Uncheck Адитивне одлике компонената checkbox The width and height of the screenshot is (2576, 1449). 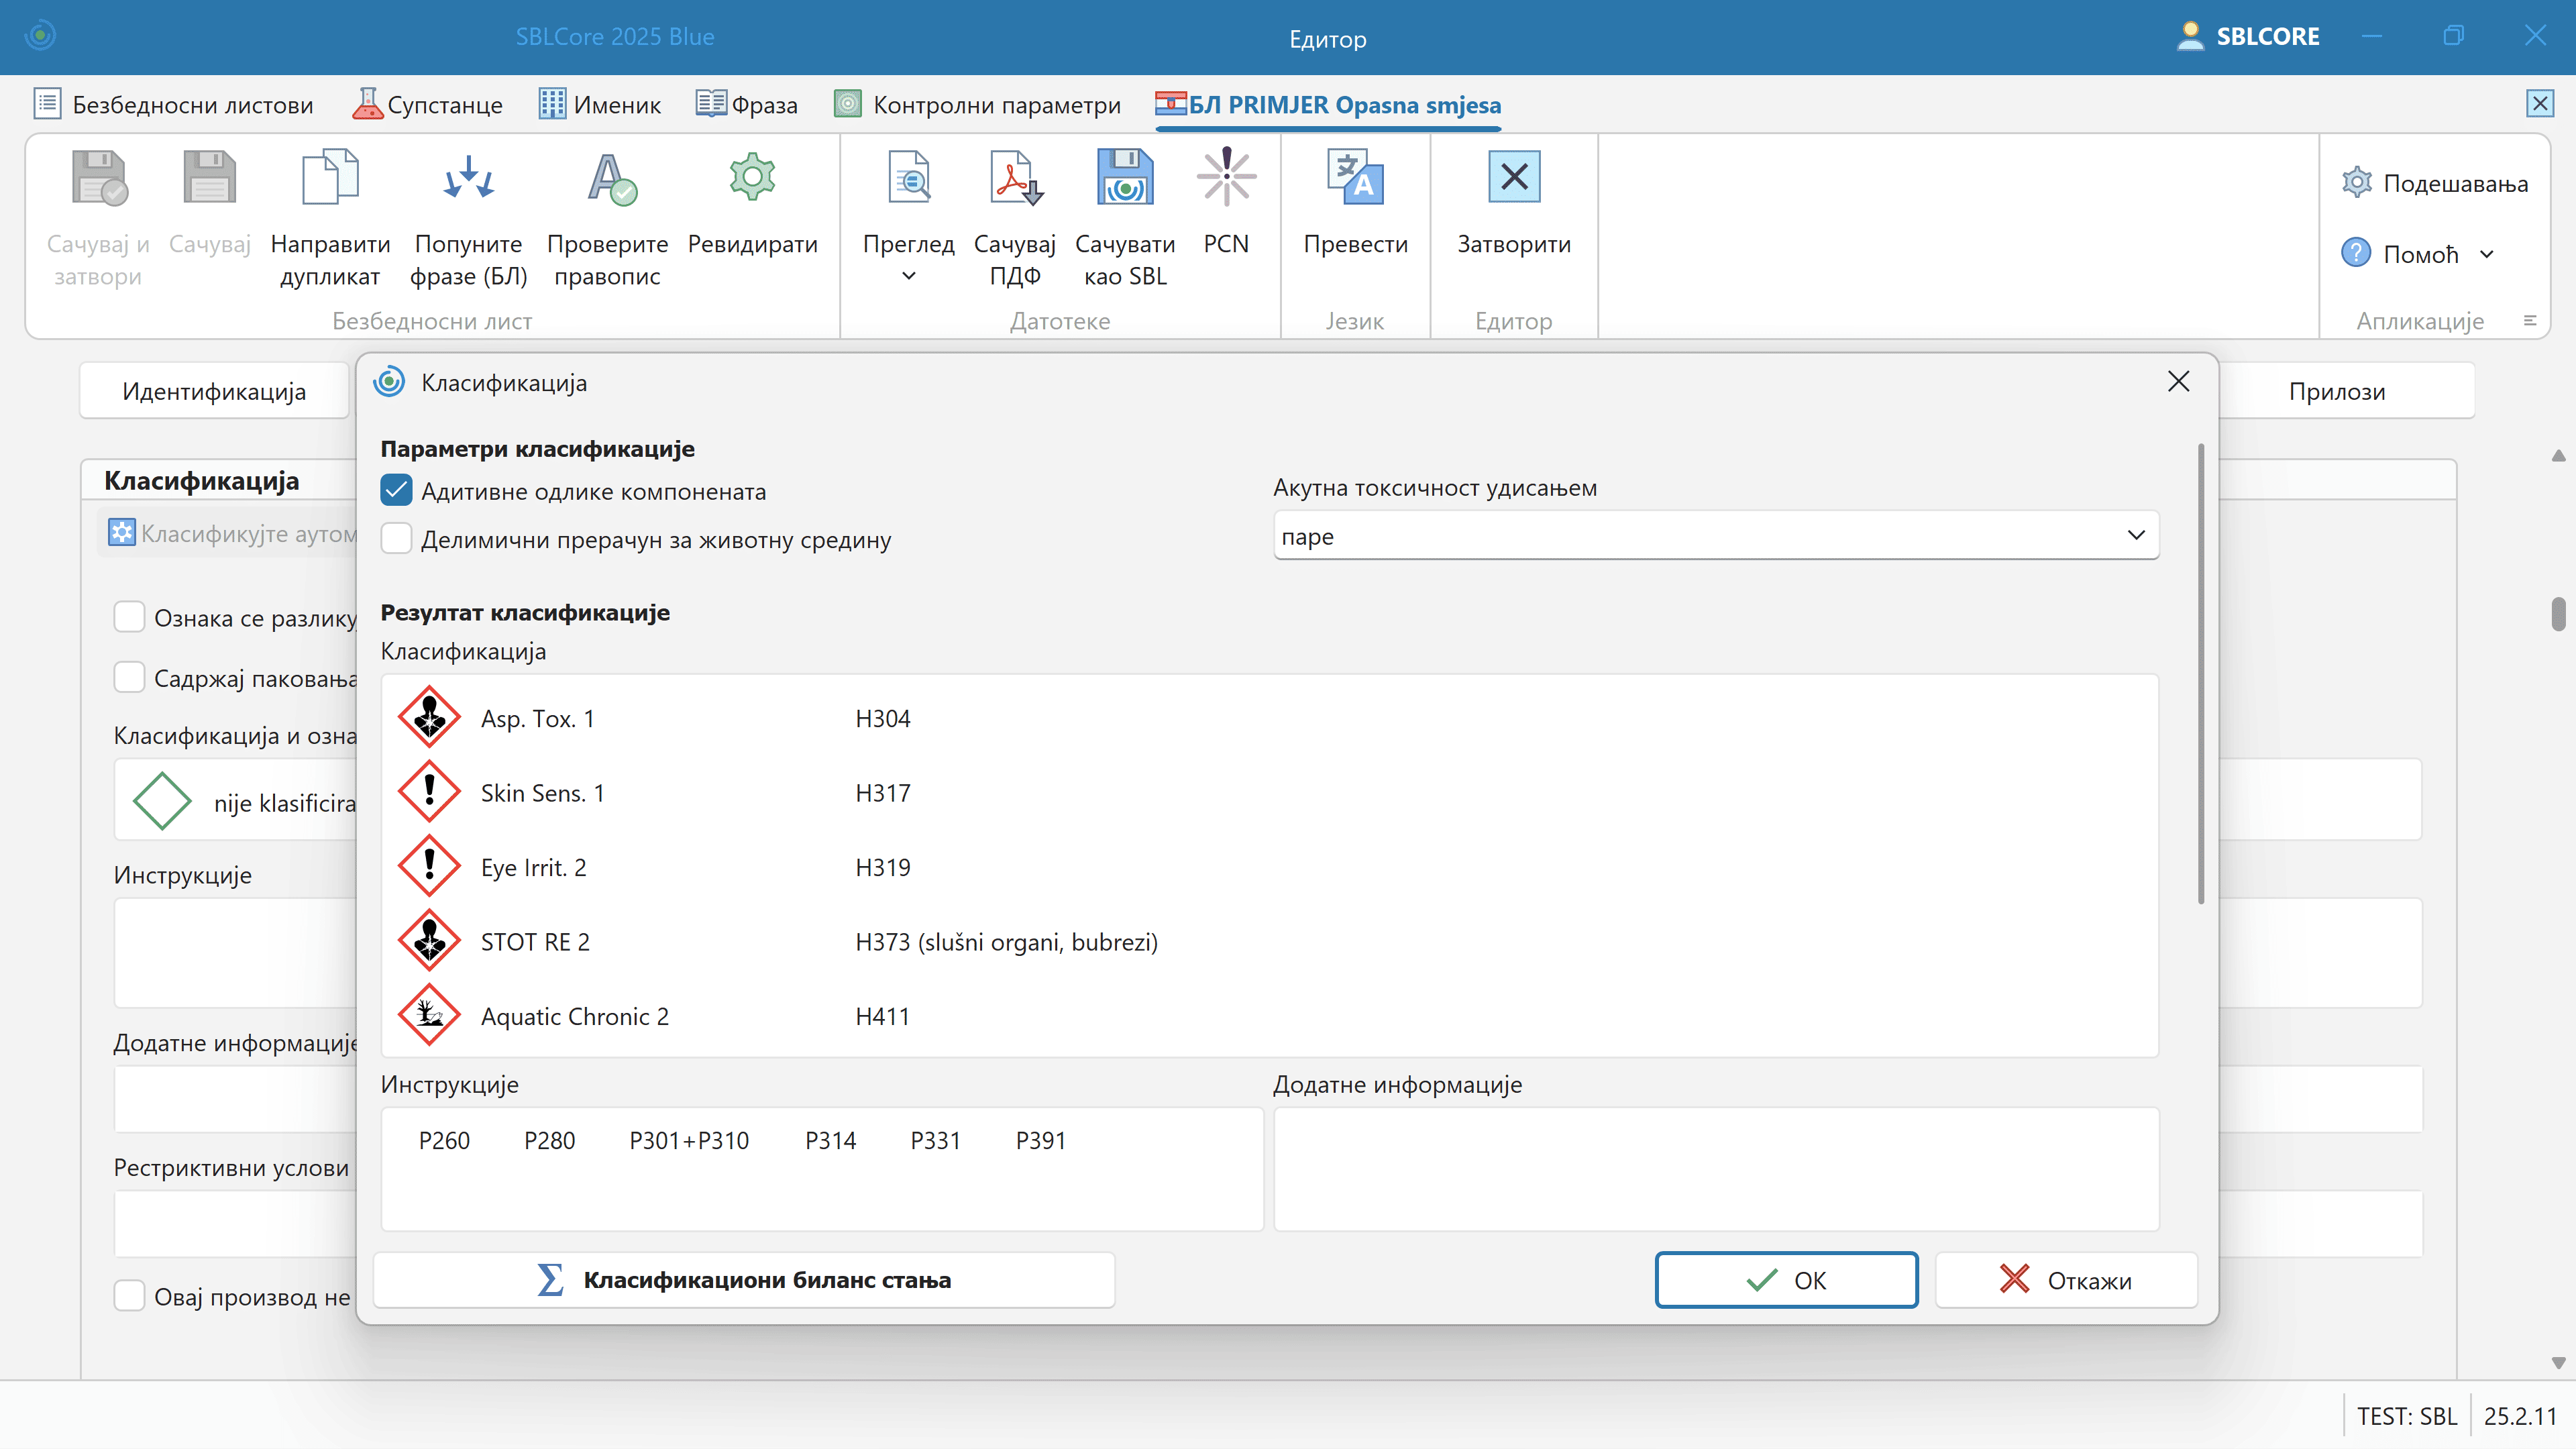397,490
